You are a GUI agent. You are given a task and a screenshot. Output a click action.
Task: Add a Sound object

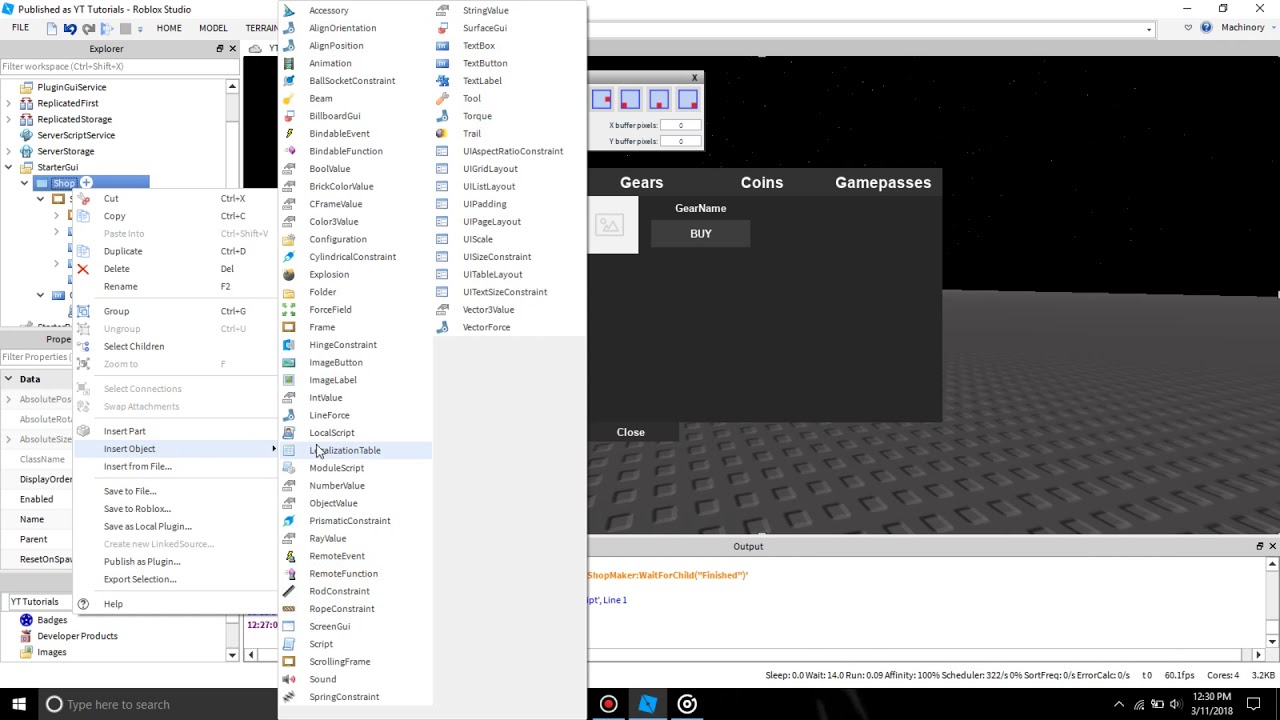[355, 679]
